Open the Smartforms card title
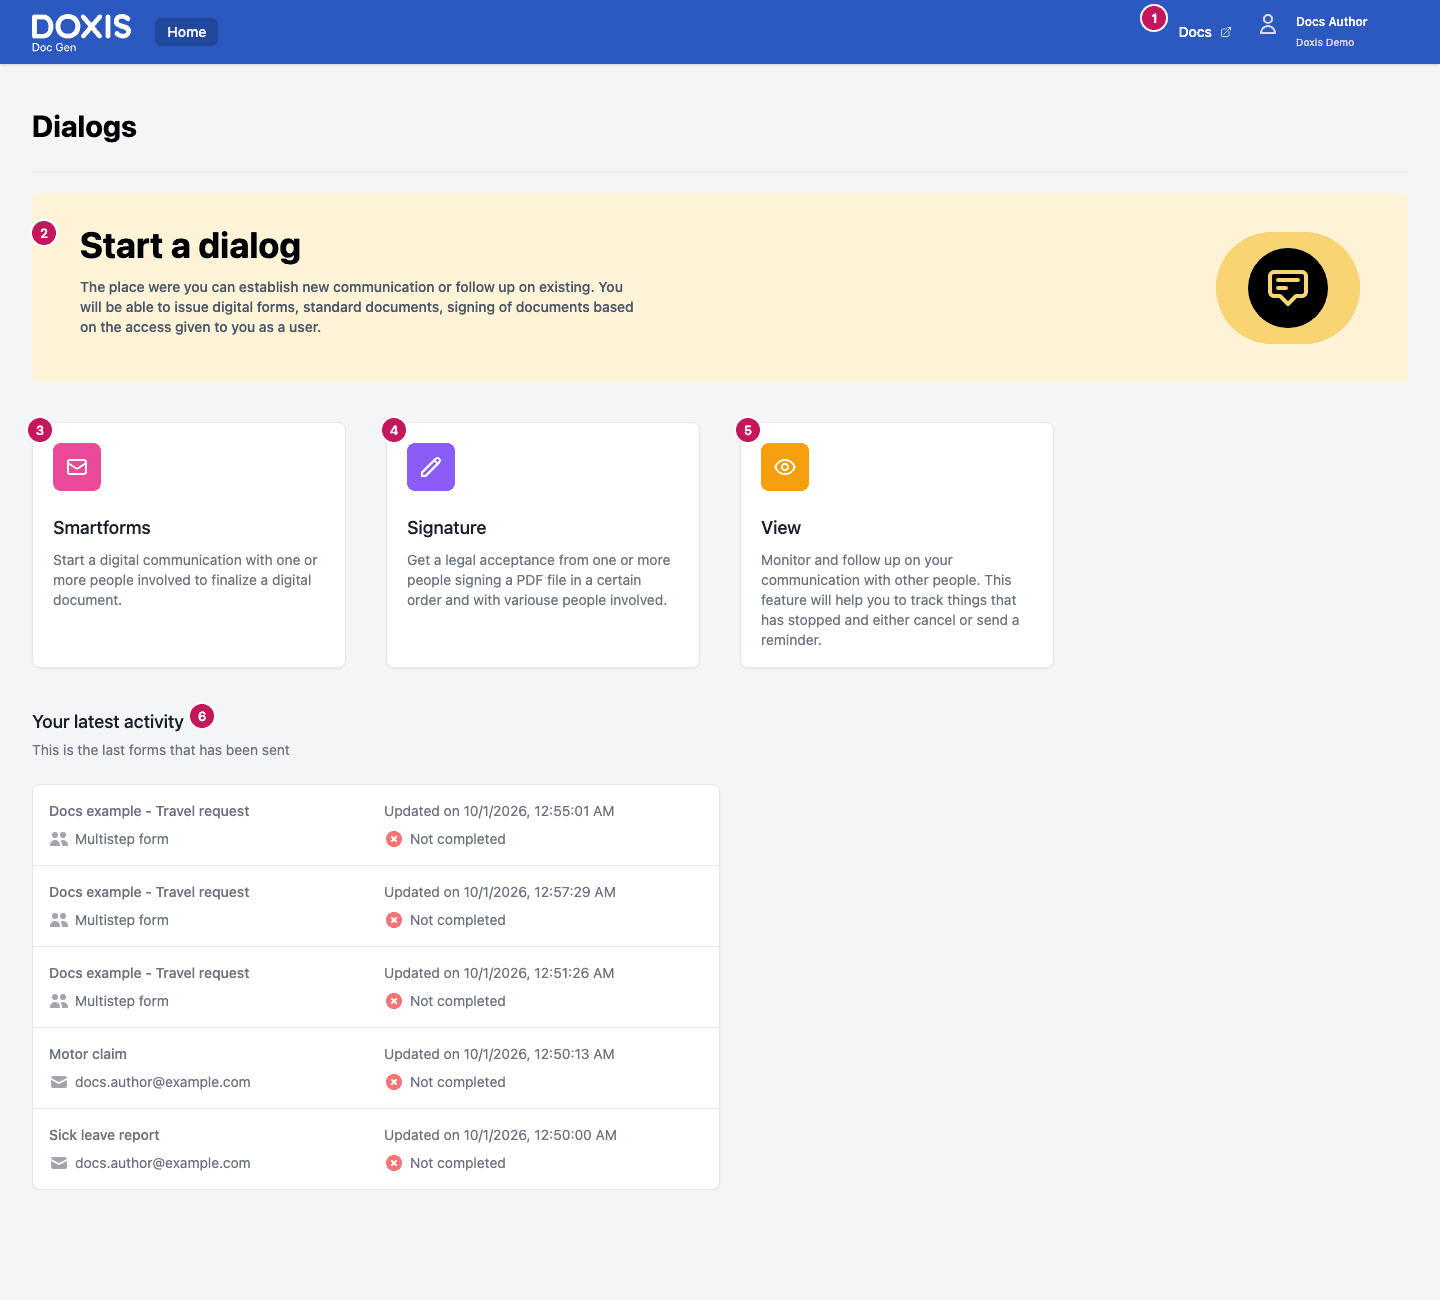 [102, 528]
